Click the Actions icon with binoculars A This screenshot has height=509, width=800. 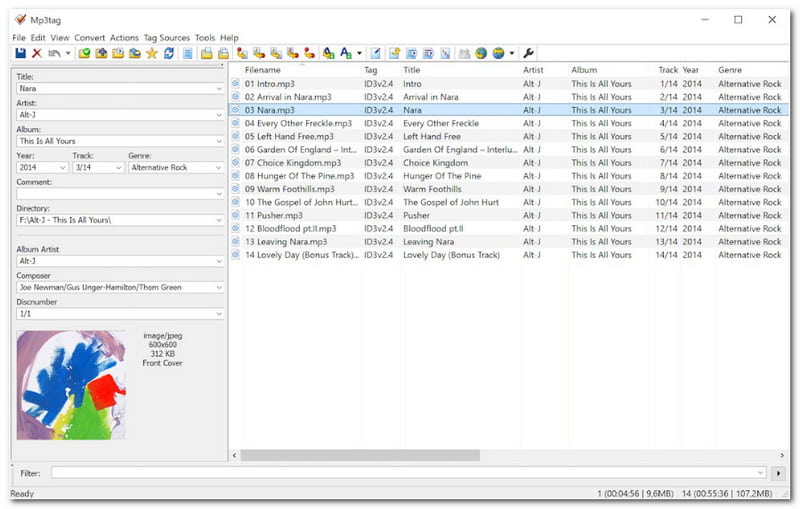329,53
